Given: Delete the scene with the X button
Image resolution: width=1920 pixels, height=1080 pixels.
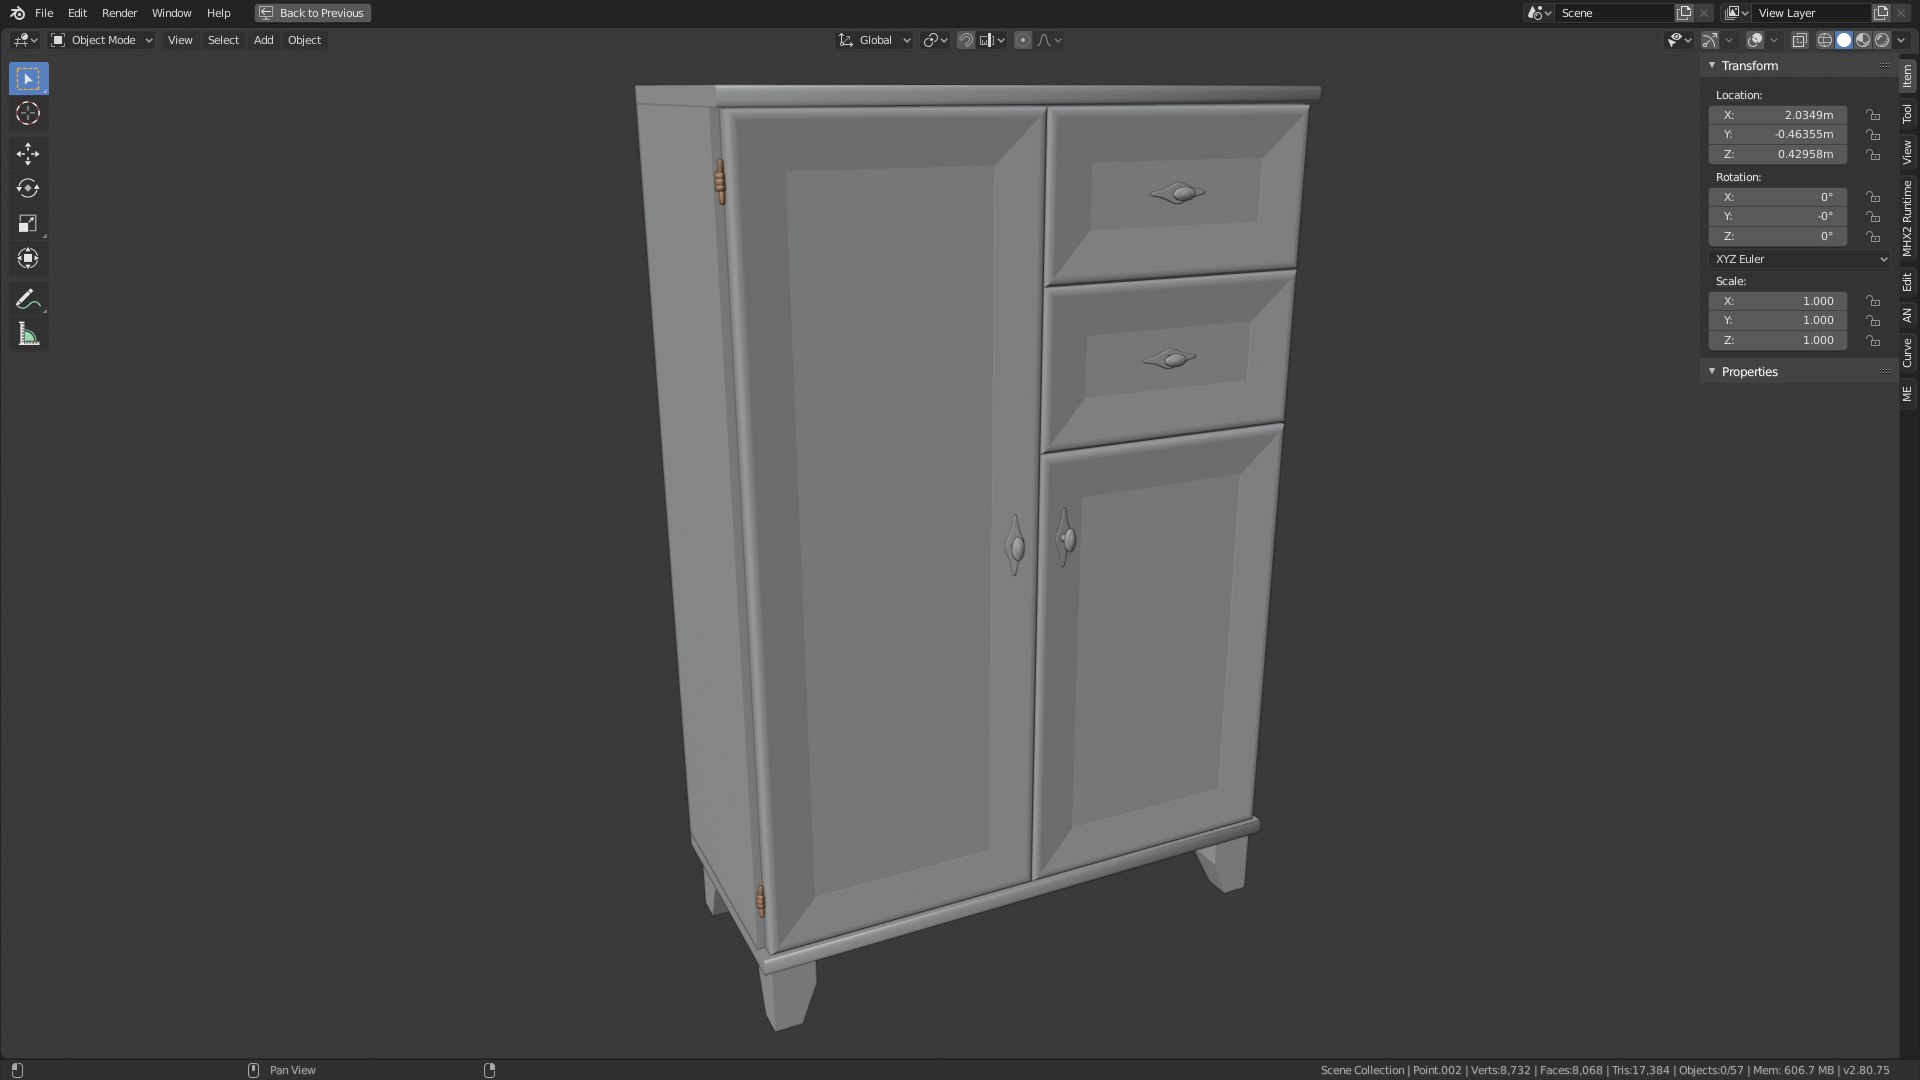Looking at the screenshot, I should click(x=1704, y=13).
